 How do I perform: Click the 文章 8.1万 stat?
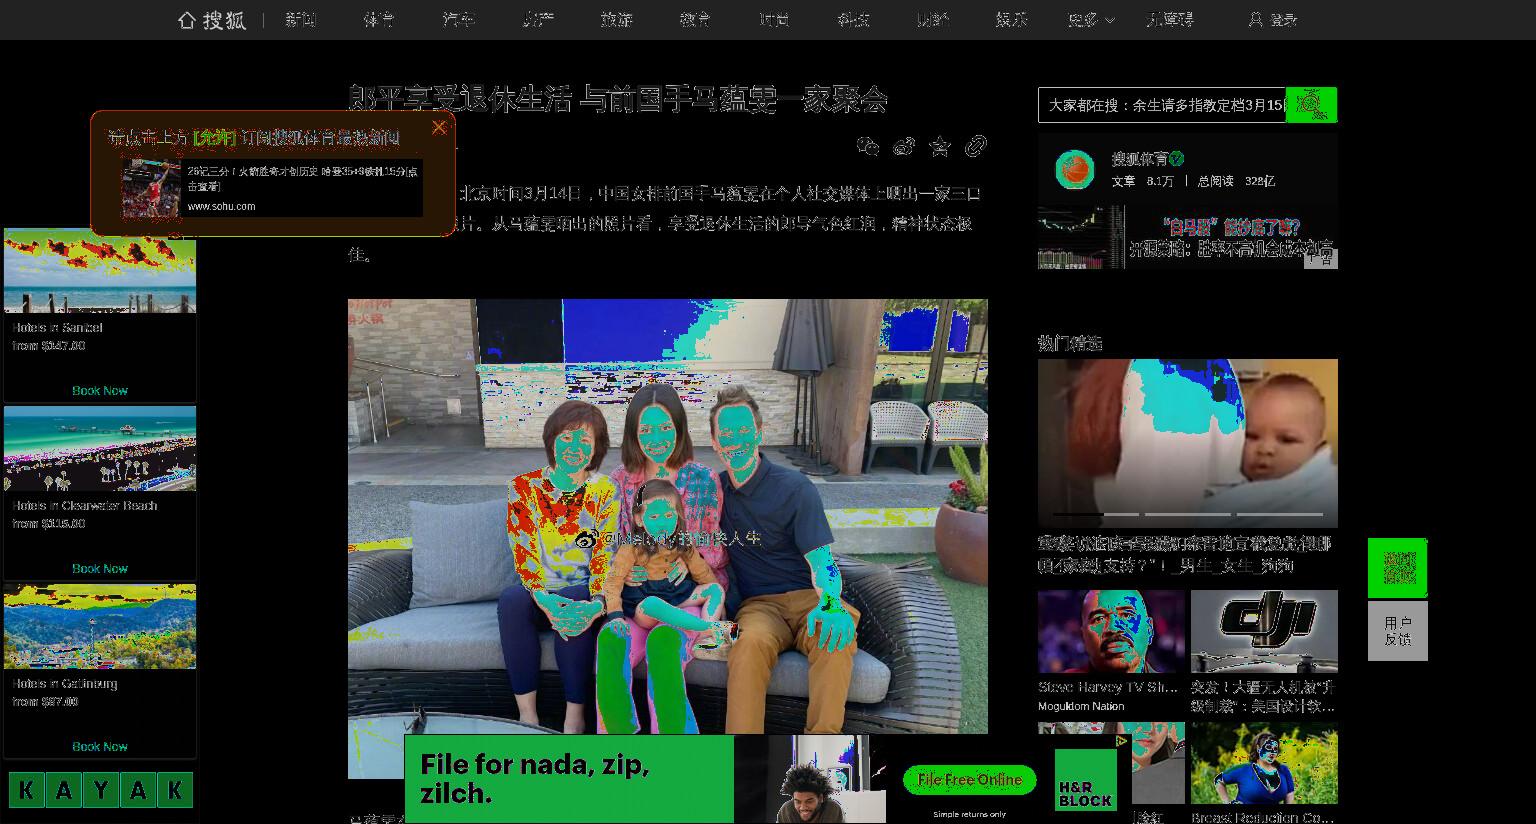coord(1142,181)
